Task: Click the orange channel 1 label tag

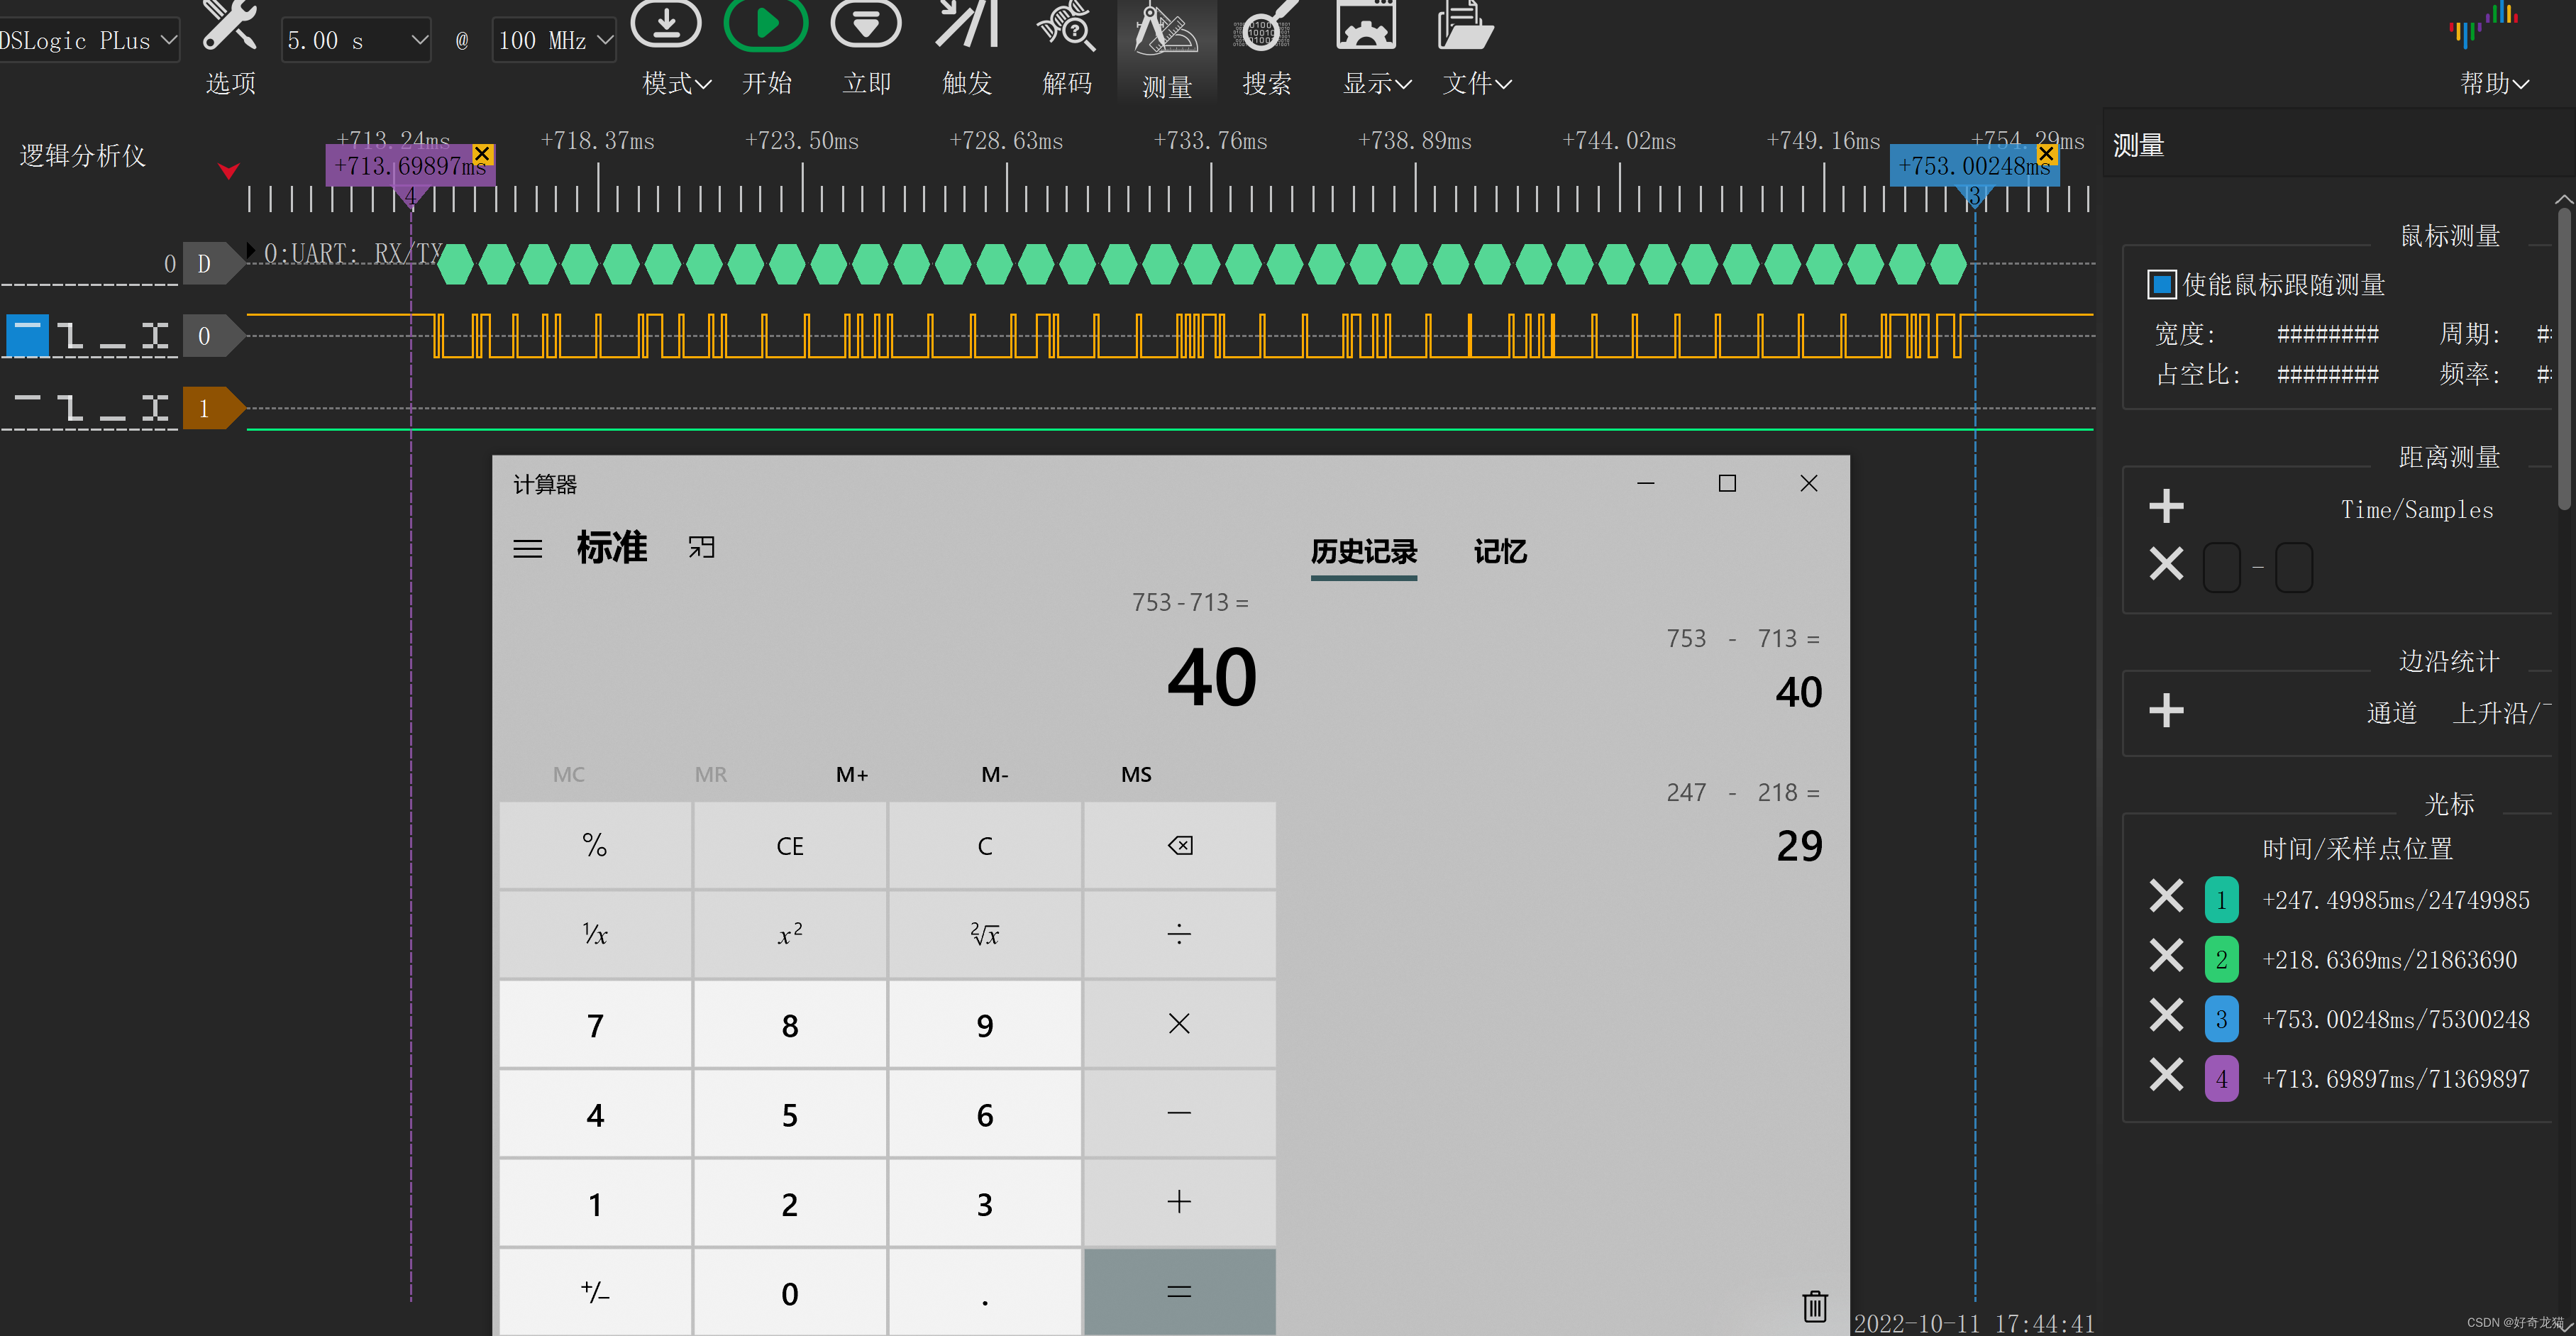Action: (x=213, y=408)
